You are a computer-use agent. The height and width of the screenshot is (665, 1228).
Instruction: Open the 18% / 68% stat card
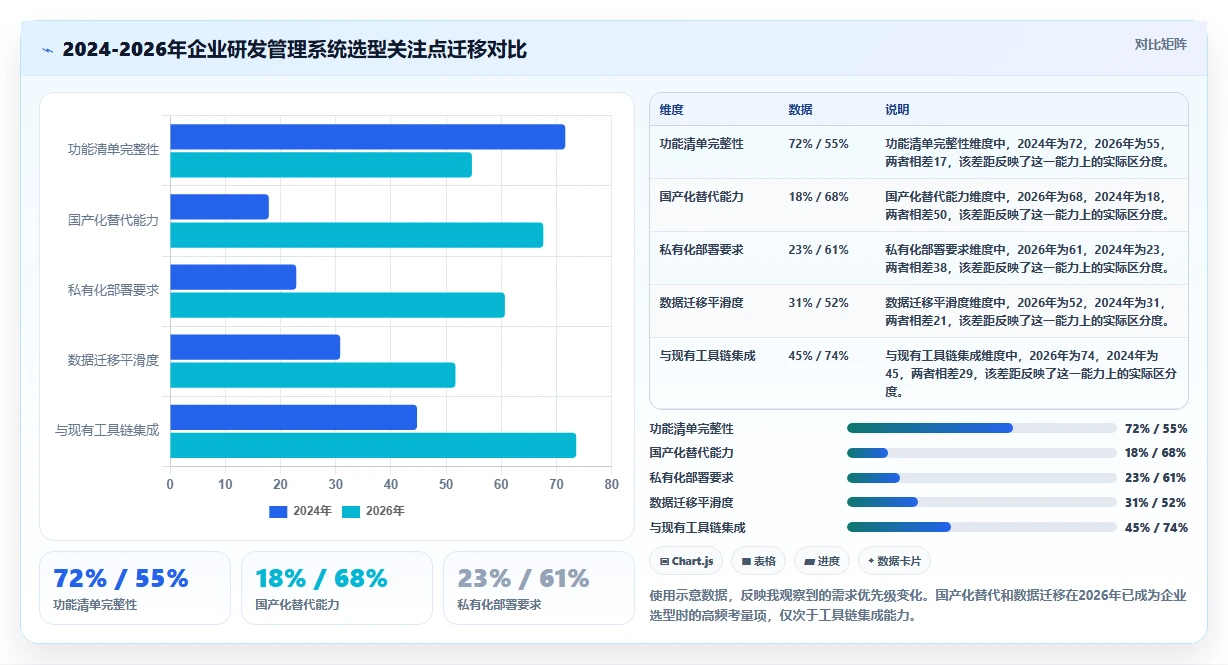tap(336, 588)
